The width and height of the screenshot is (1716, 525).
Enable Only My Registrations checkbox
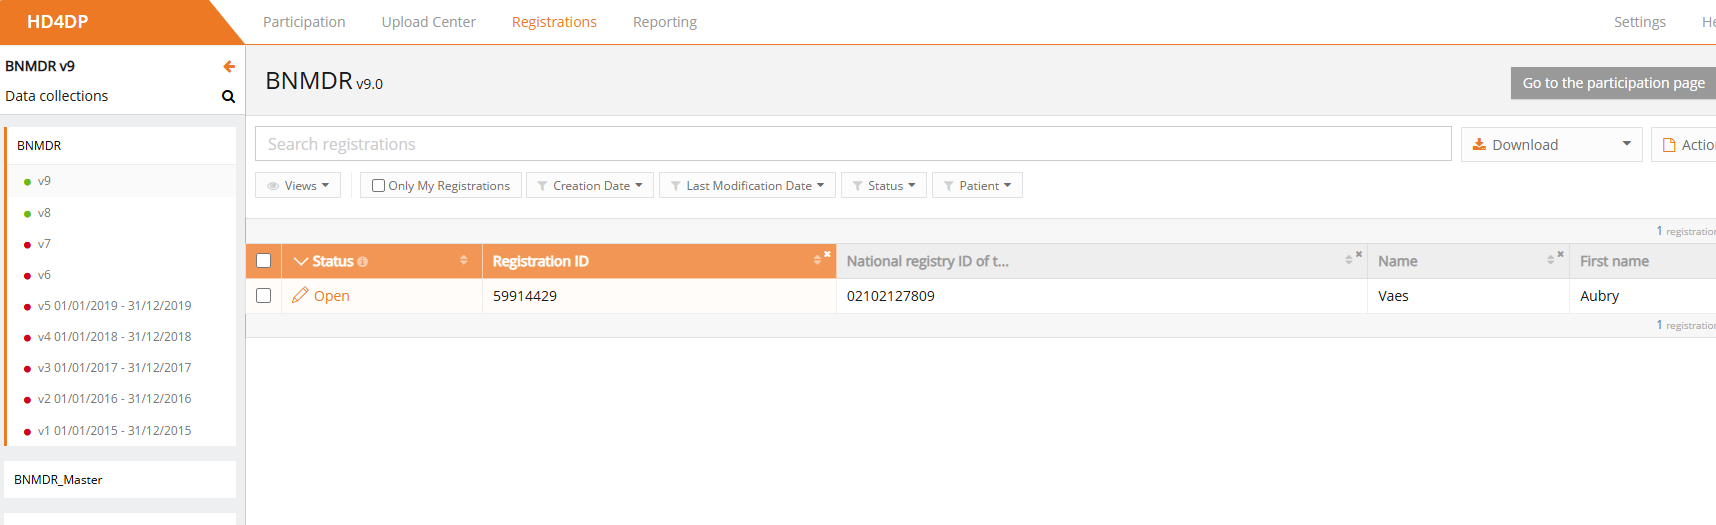tap(379, 186)
